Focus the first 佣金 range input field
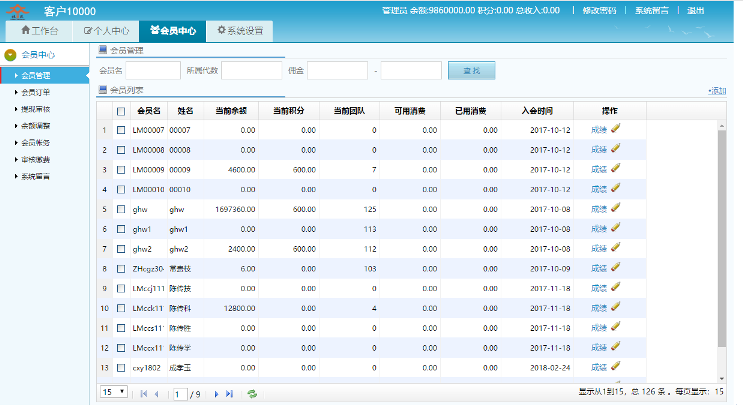The height and width of the screenshot is (414, 743). click(337, 71)
